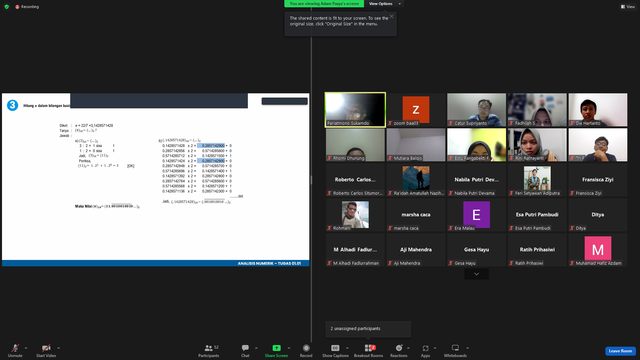
Task: Click the number 3 badge on shared slide
Action: click(x=12, y=105)
